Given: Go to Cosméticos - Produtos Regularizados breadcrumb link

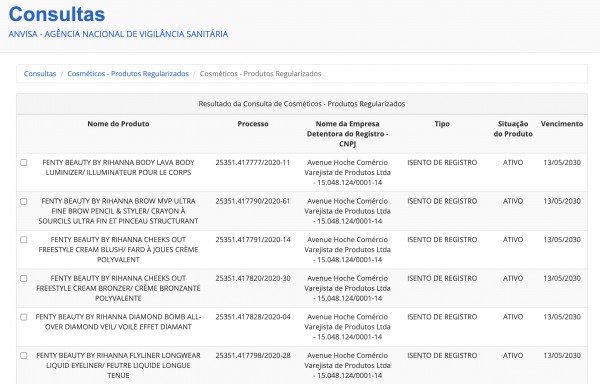Looking at the screenshot, I should [x=128, y=73].
